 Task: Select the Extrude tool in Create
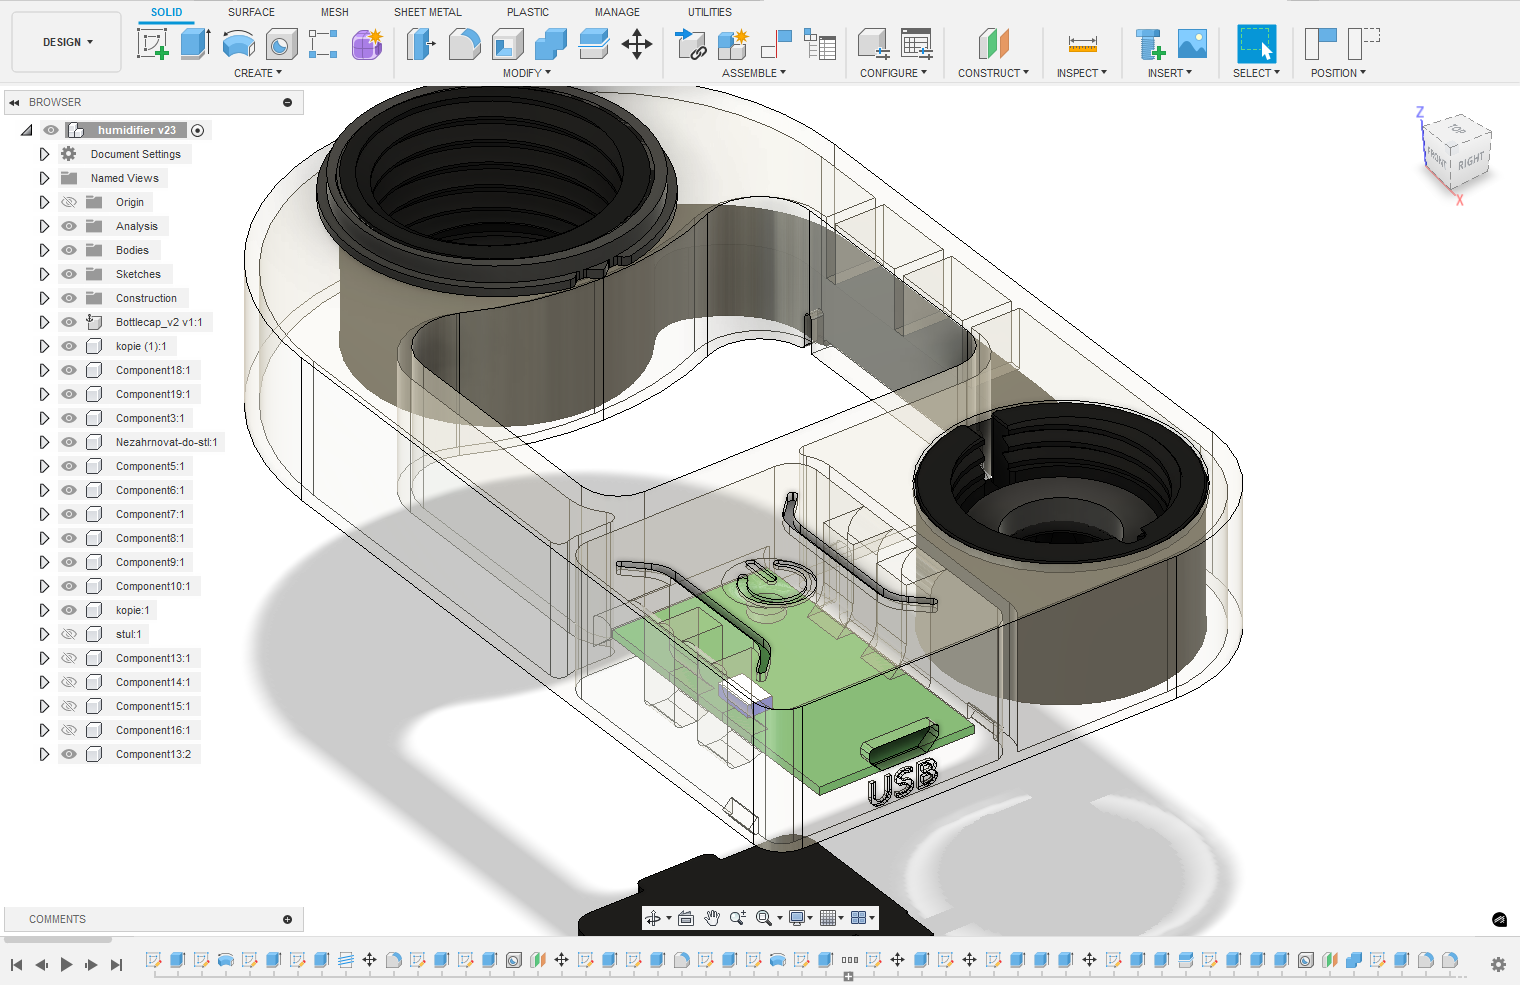click(195, 44)
